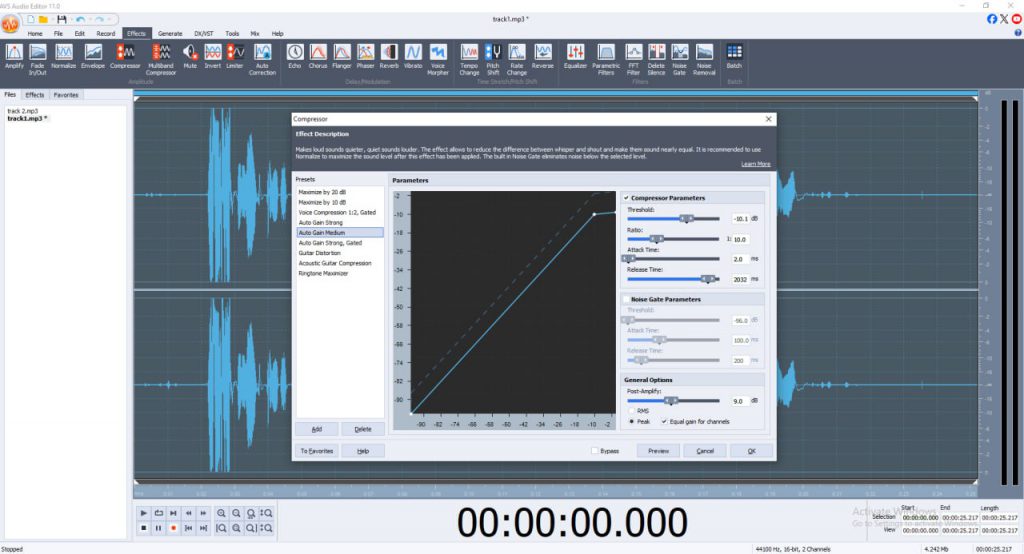Click the Equalizer icon
The height and width of the screenshot is (554, 1024).
(576, 55)
